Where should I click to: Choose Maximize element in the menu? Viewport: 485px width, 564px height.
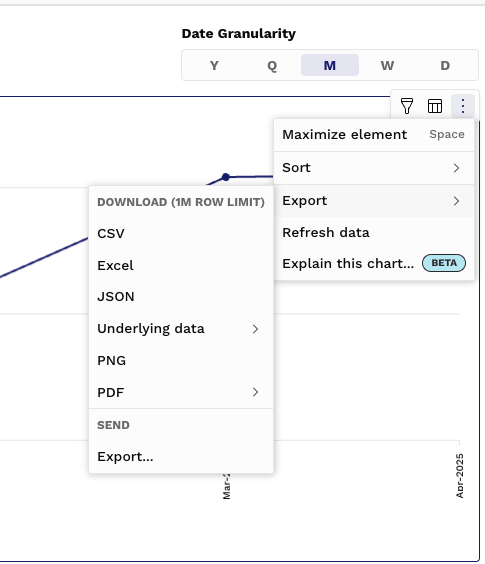coord(374,135)
